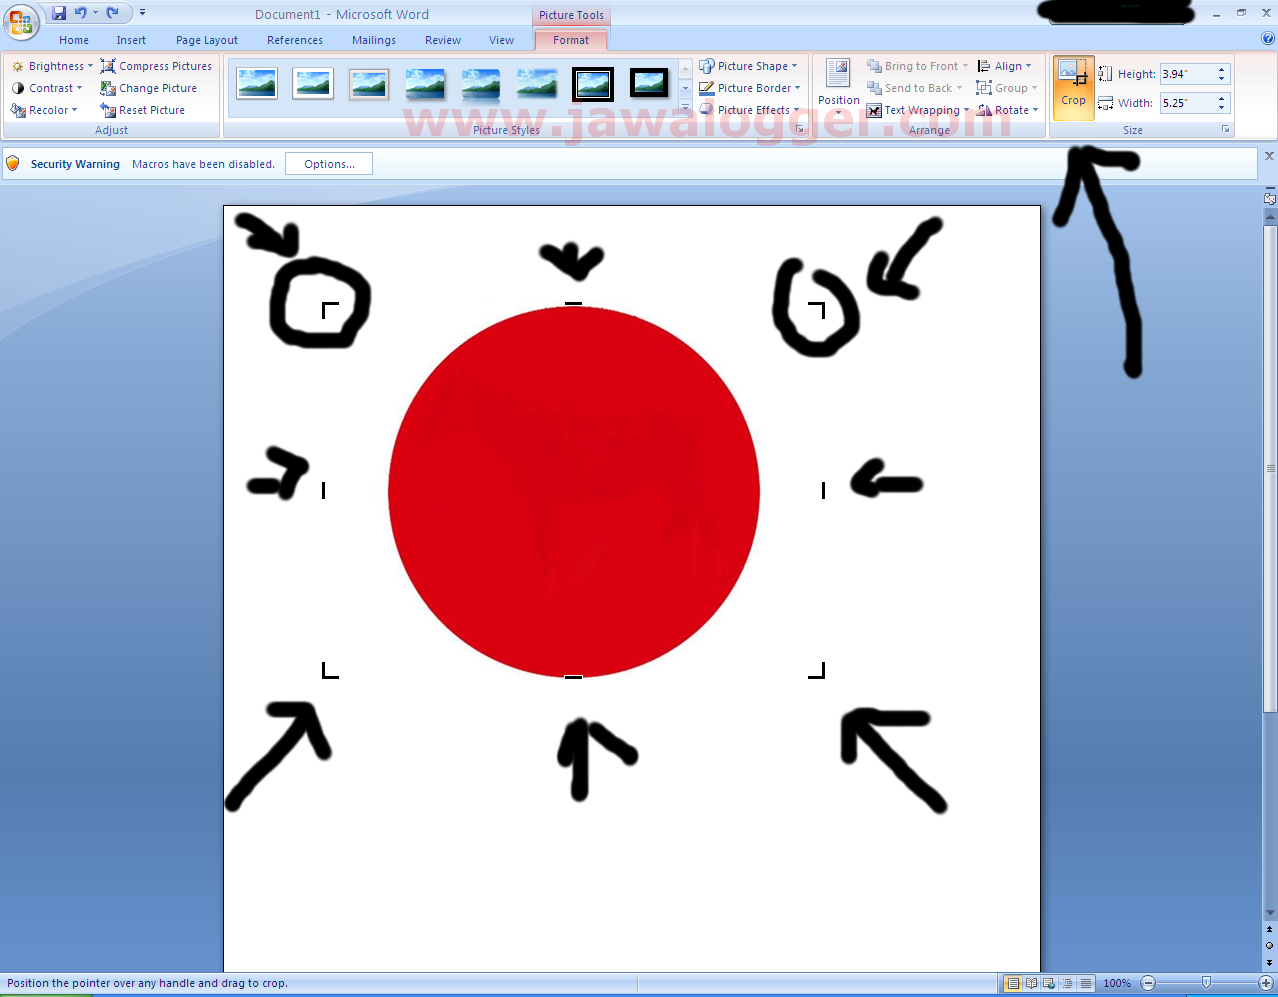The width and height of the screenshot is (1278, 997).
Task: Click the Width input field
Action: [1187, 103]
